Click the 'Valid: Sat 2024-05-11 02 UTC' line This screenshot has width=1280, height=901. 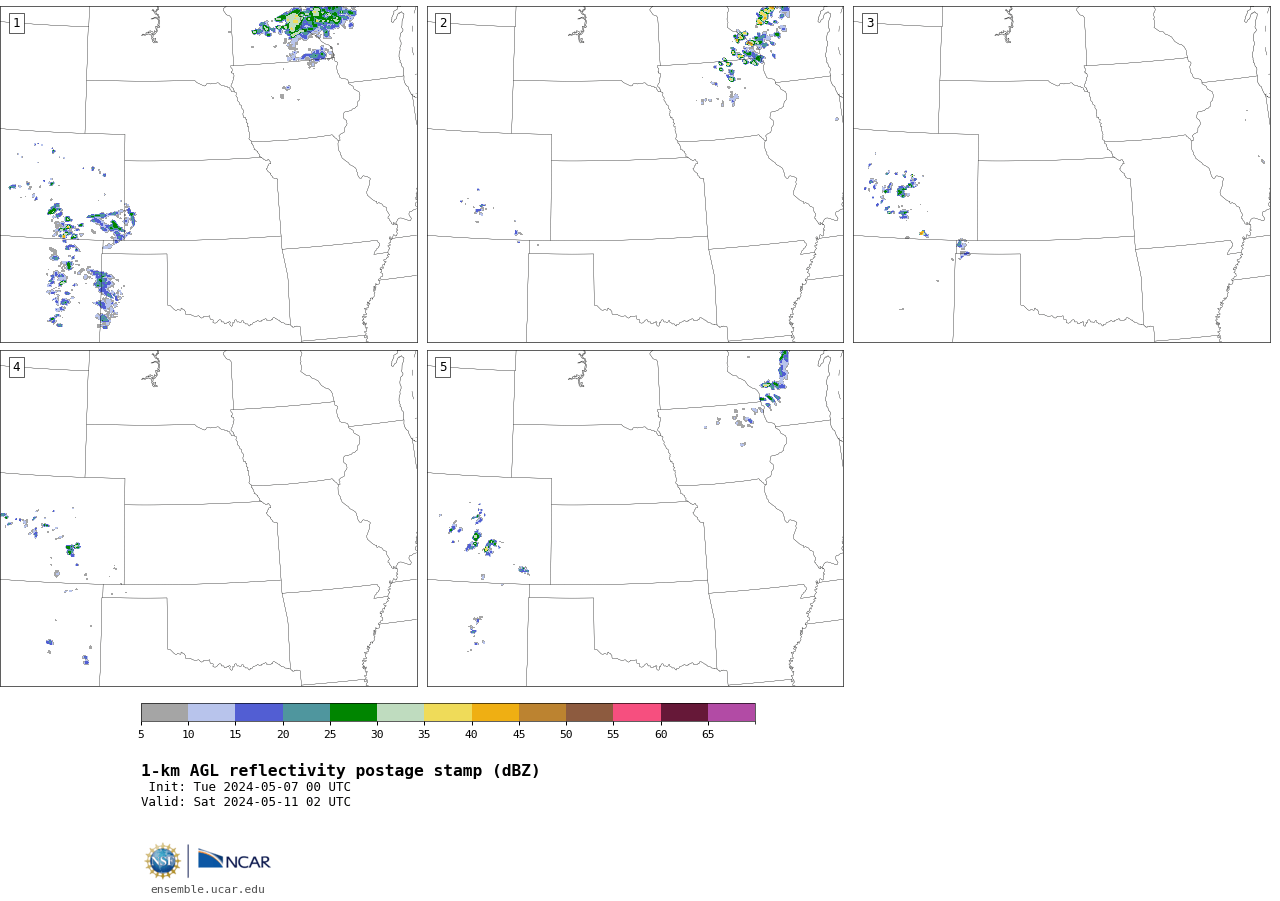[x=246, y=802]
